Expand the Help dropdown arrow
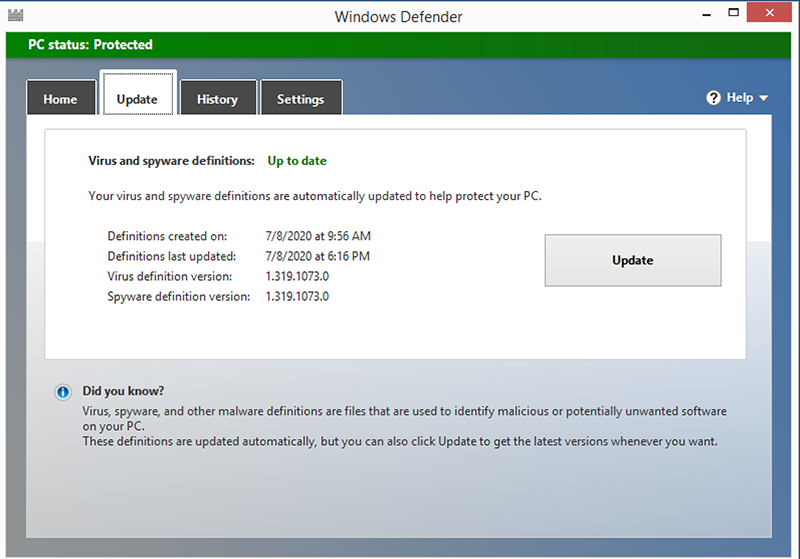The height and width of the screenshot is (559, 800). (764, 98)
